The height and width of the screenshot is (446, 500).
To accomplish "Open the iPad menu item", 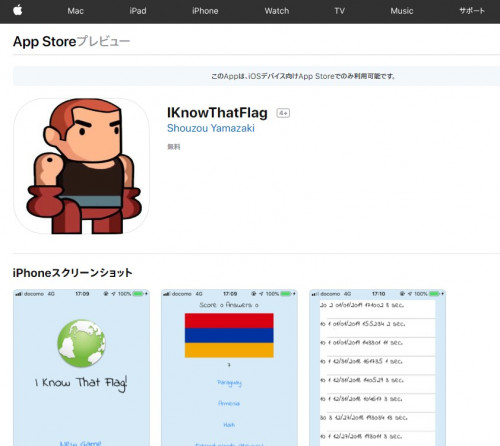I will pyautogui.click(x=138, y=11).
